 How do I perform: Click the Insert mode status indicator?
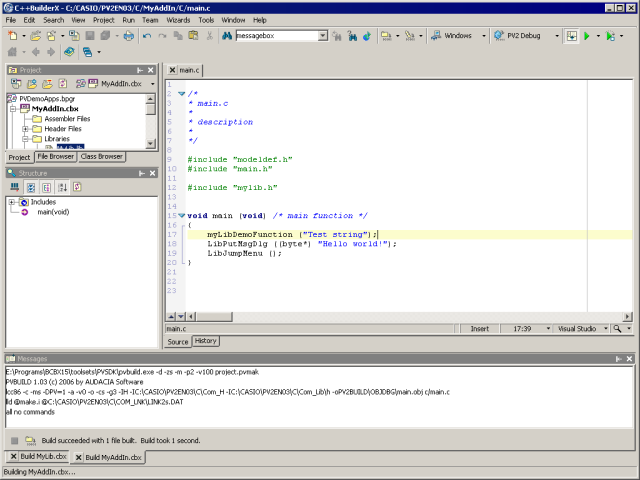point(480,329)
